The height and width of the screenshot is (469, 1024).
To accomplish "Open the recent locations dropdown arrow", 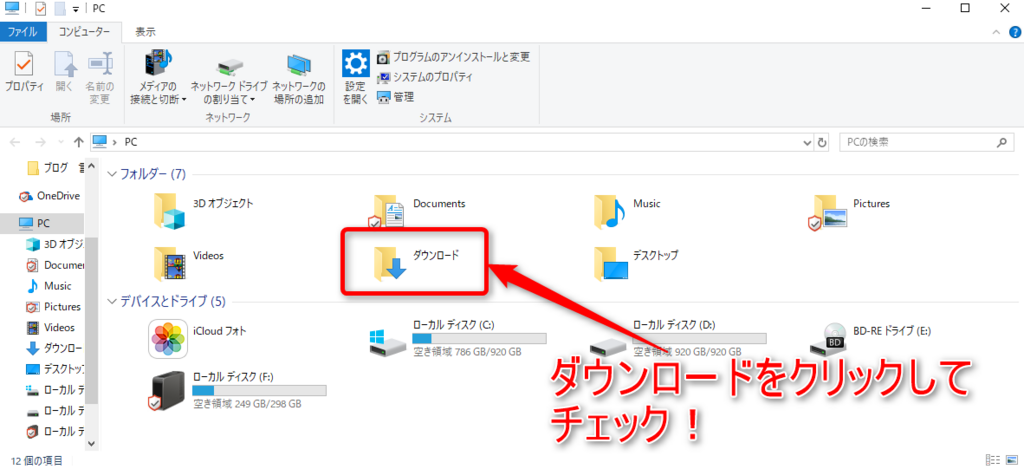I will click(61, 142).
